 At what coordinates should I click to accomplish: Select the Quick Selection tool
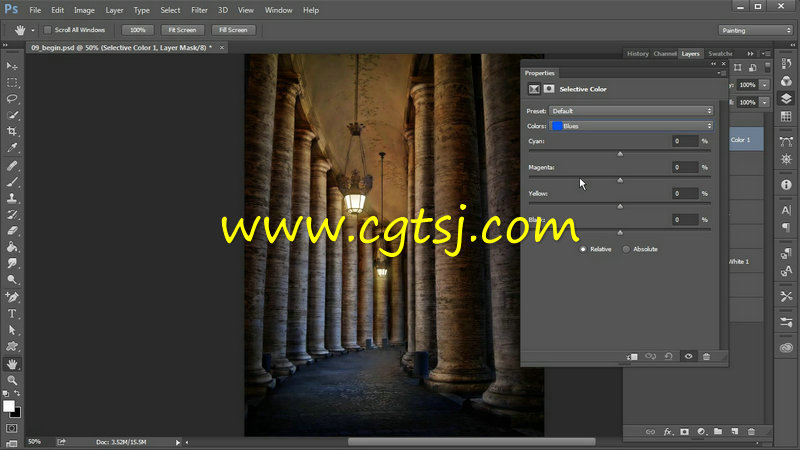pos(12,115)
